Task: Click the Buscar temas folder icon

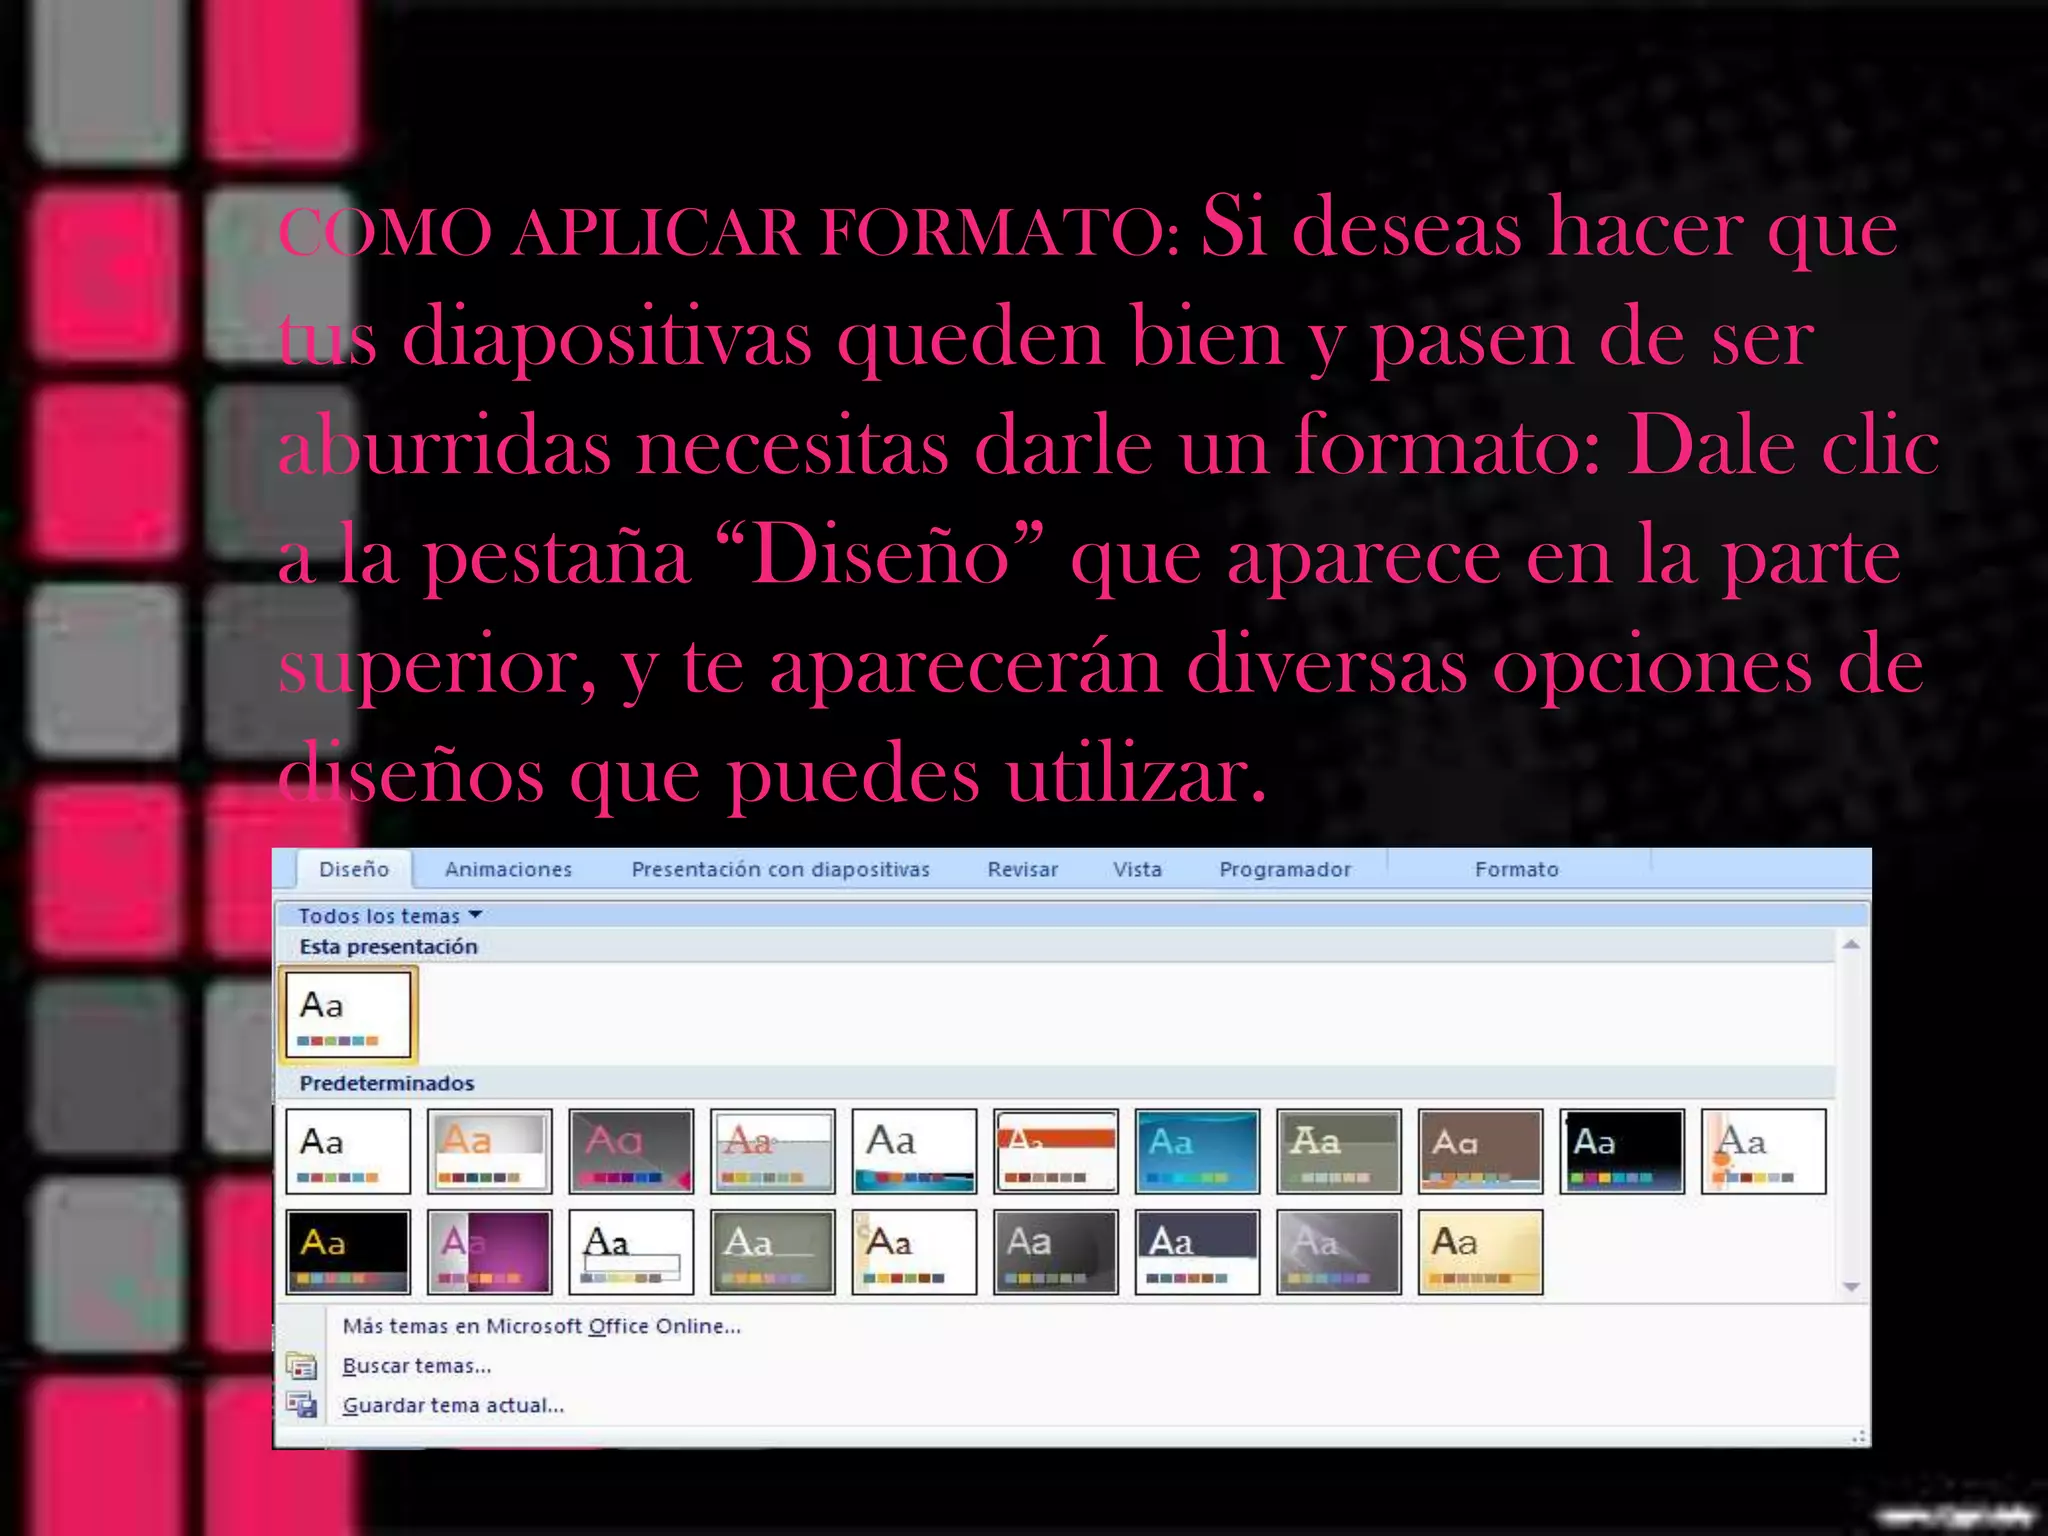Action: tap(301, 1365)
